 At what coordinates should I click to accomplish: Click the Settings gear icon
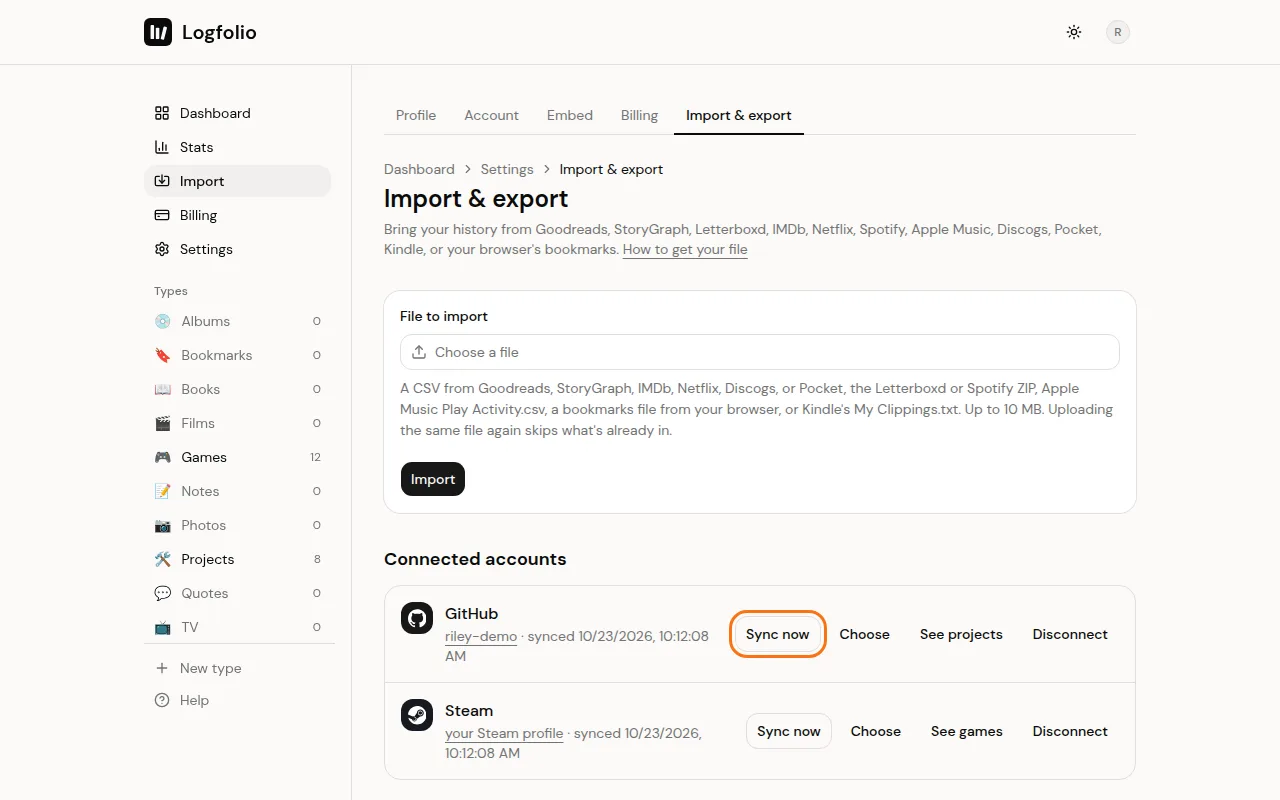coord(162,249)
